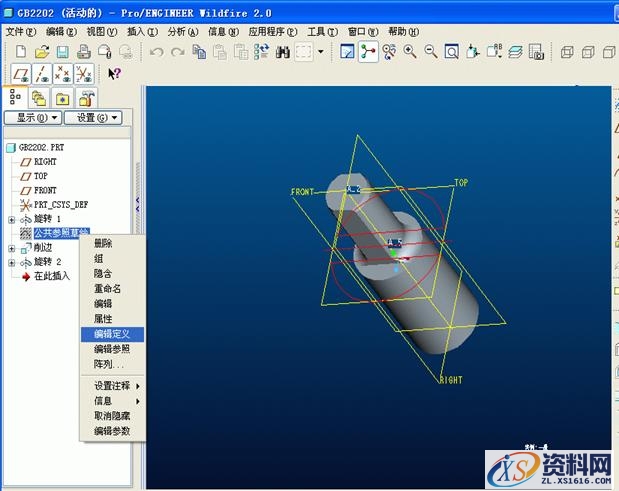619x491 pixels.
Task: Expand the 旋转 2 tree node
Action: click(11, 262)
